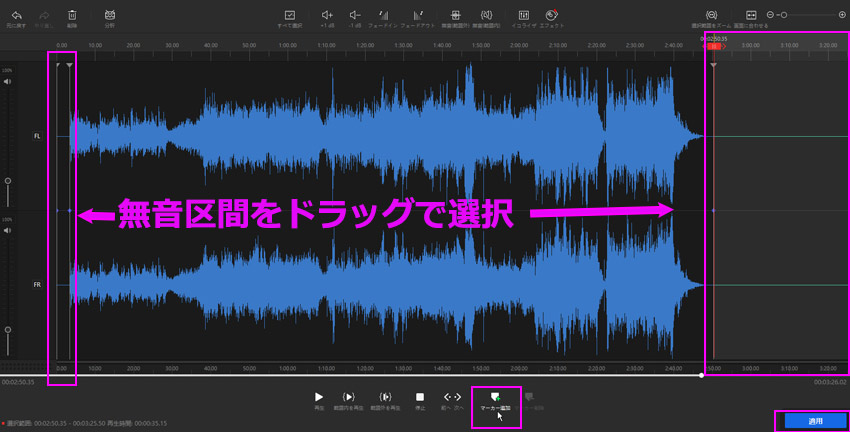The height and width of the screenshot is (432, 850).
Task: Adjust the FL channel volume slider
Action: click(8, 181)
